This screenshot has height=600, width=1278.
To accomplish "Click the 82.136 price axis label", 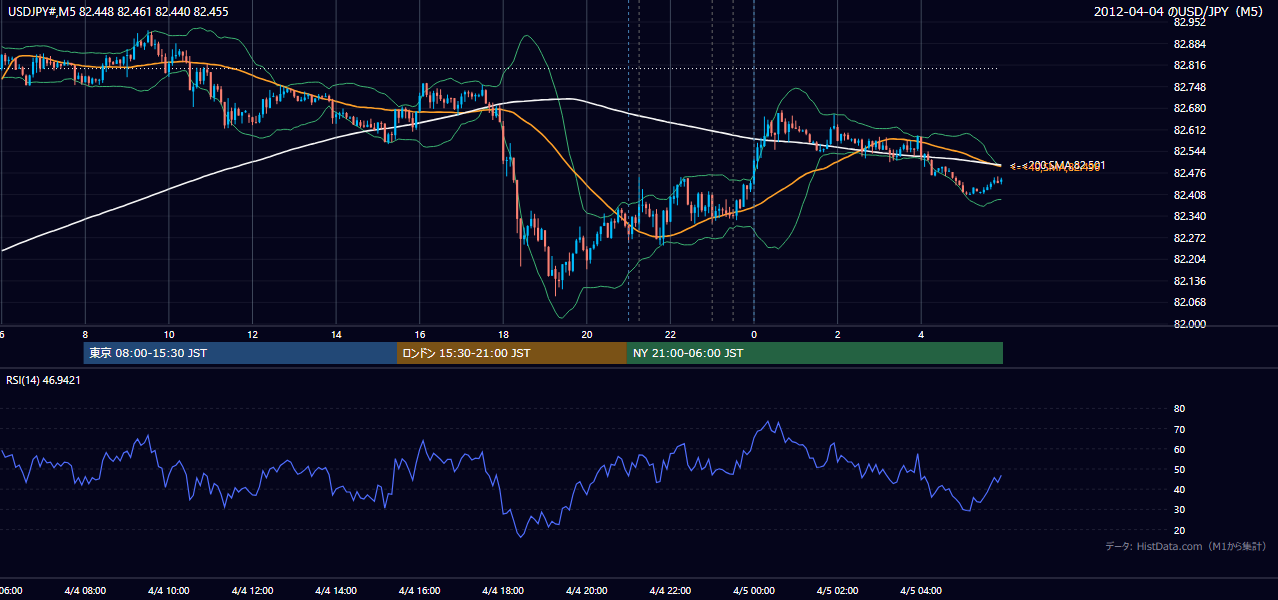I will click(1190, 281).
